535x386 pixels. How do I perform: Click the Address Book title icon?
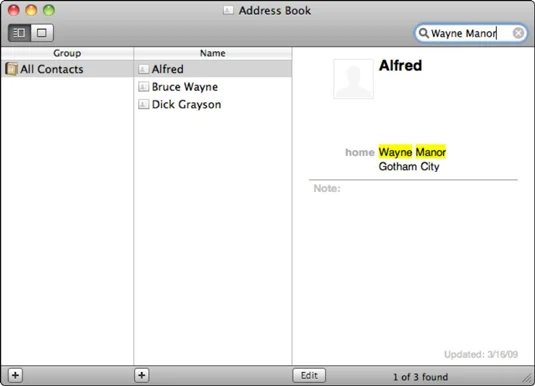[228, 11]
